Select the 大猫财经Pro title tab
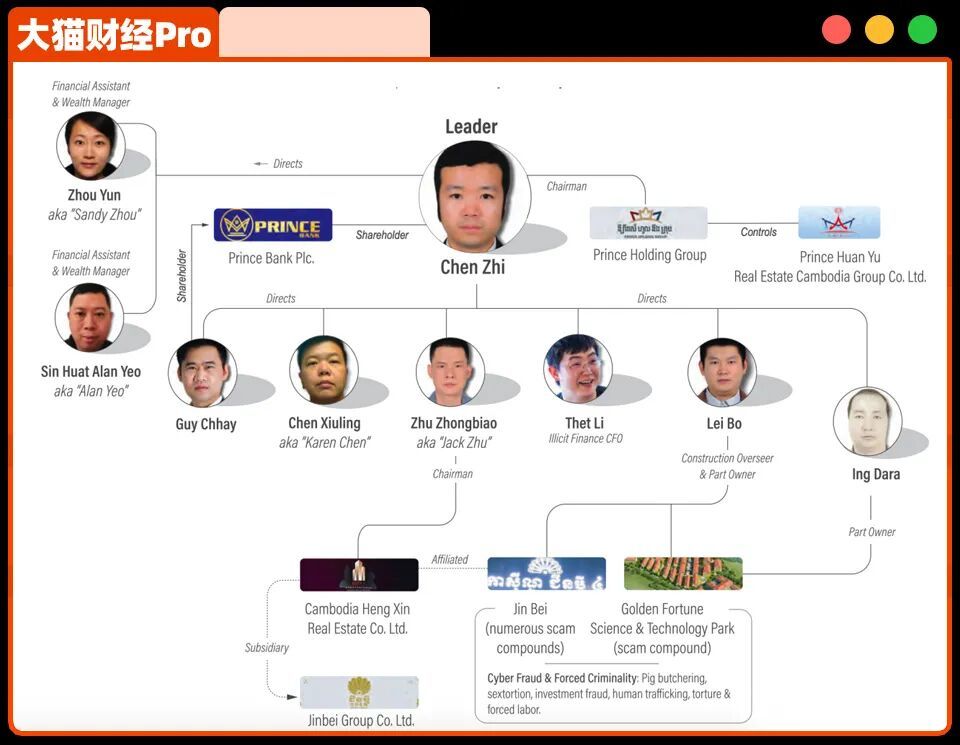The width and height of the screenshot is (960, 745). tap(114, 34)
